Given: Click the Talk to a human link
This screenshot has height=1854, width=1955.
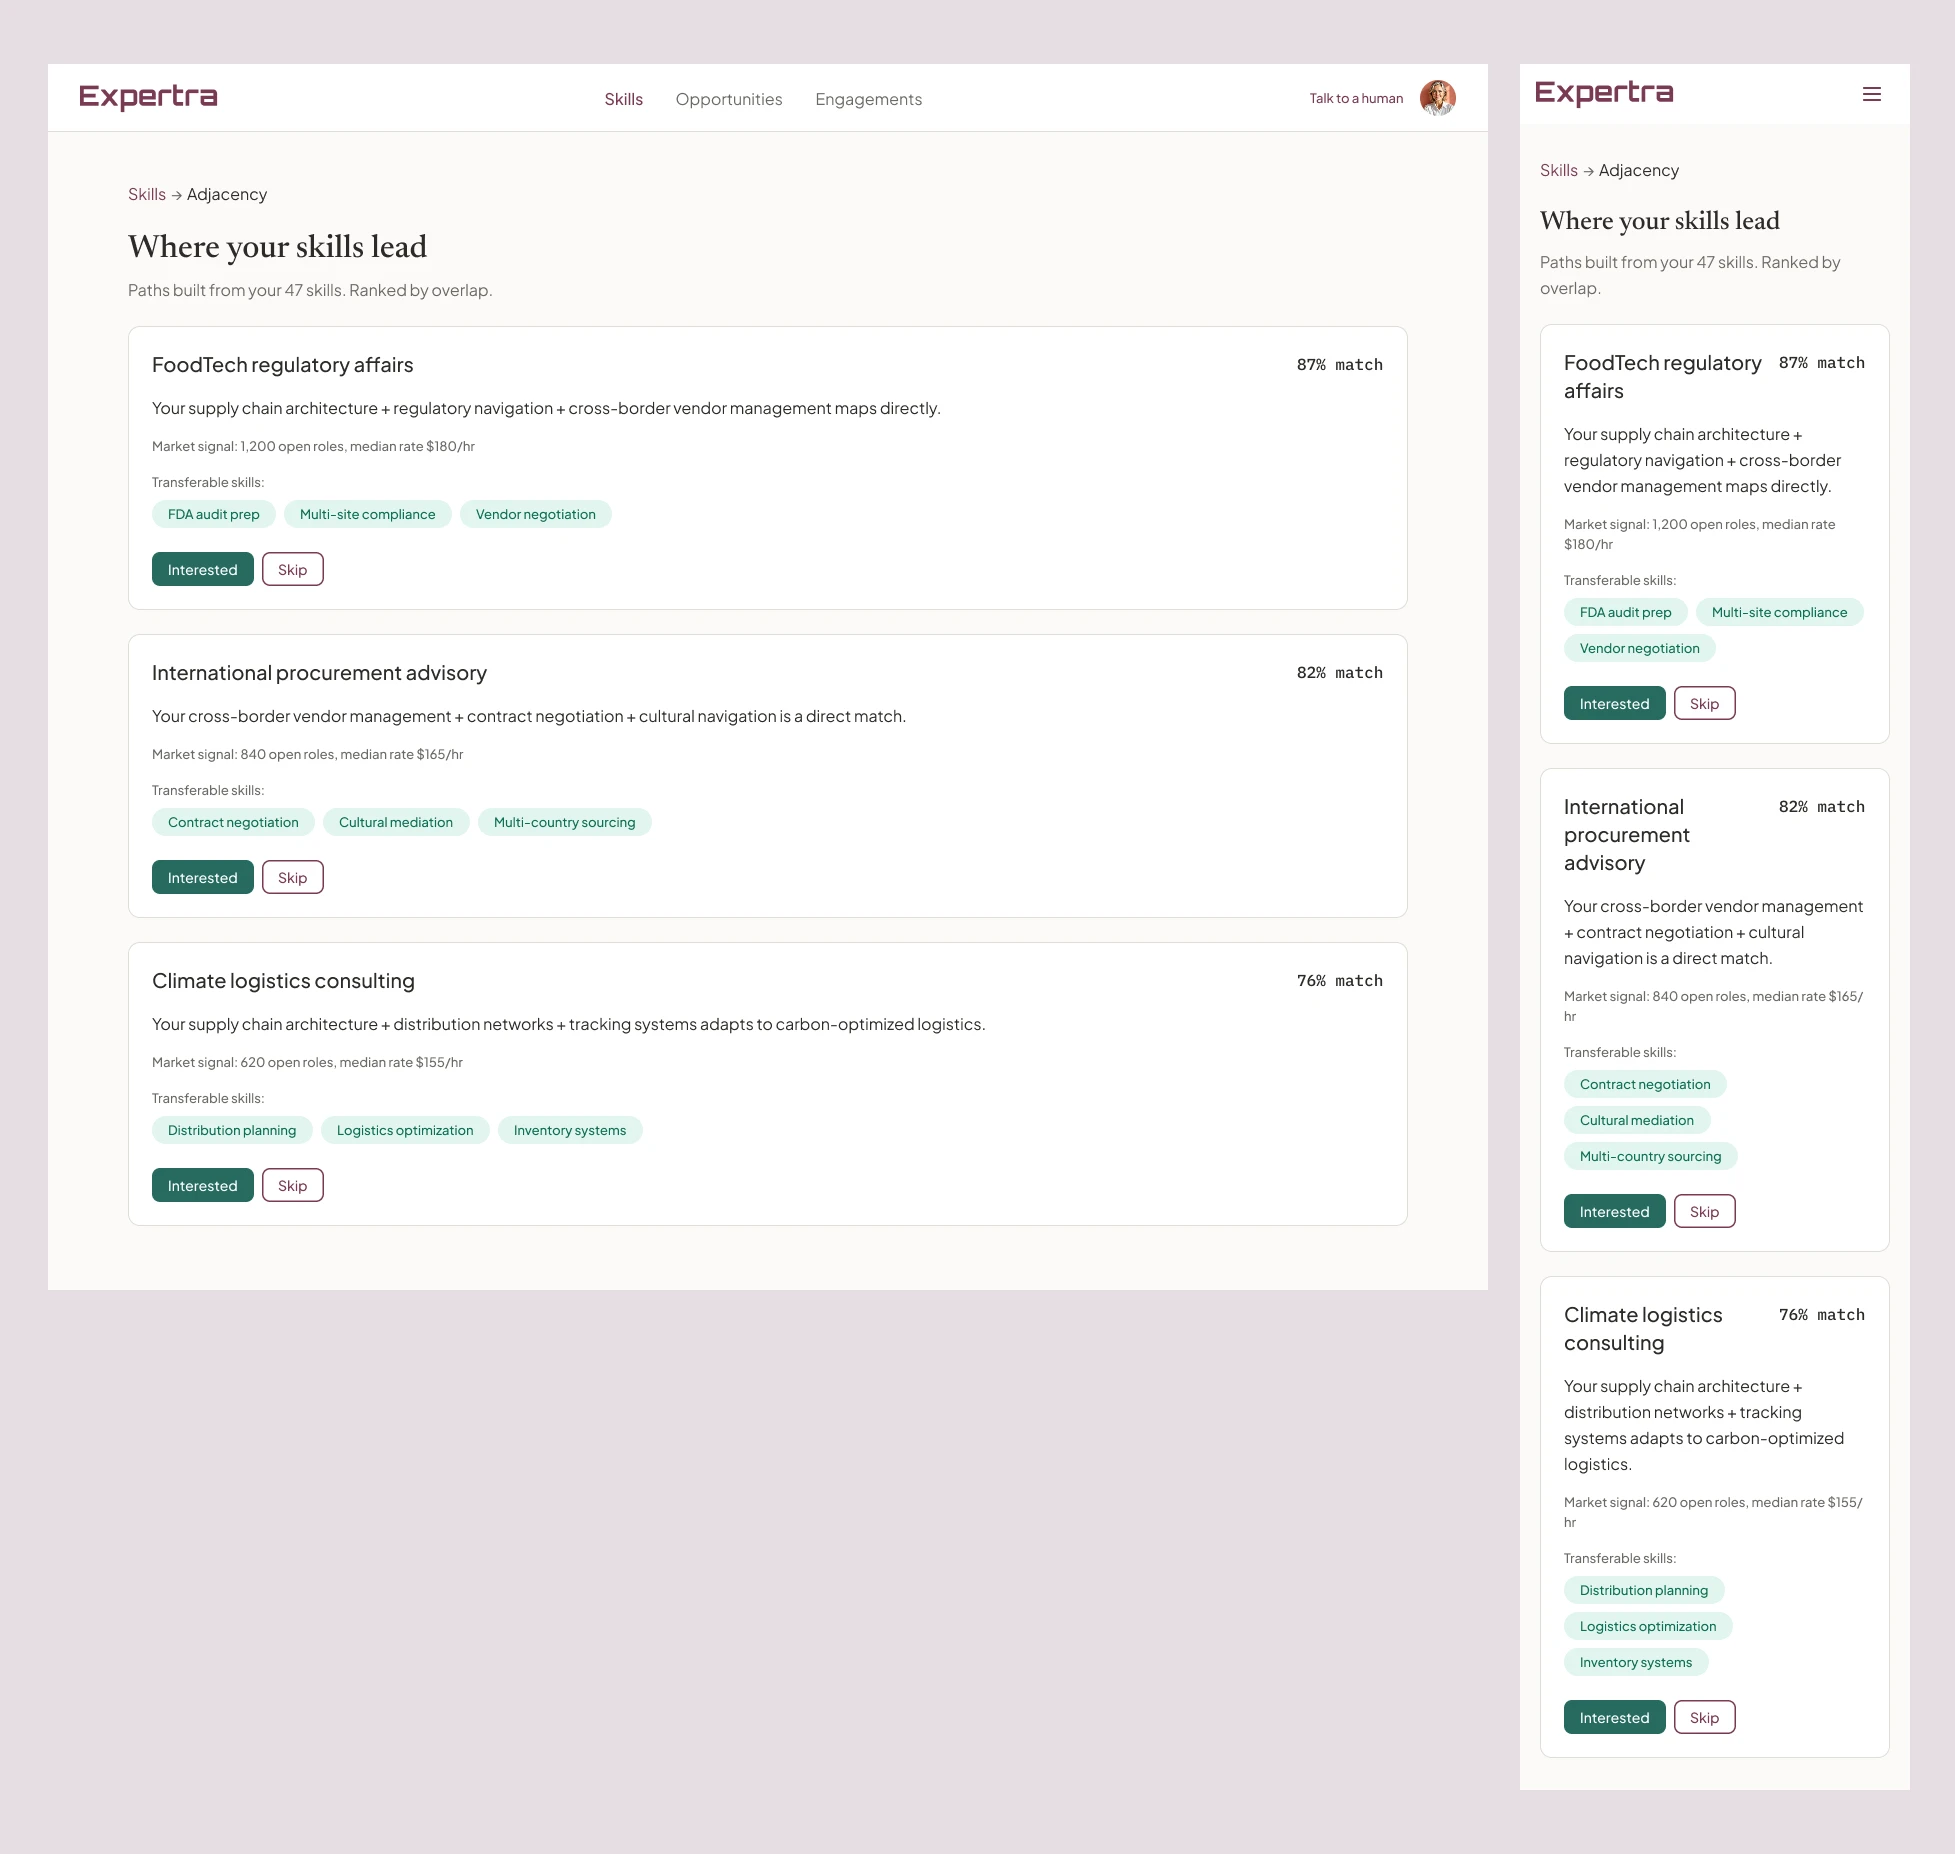Looking at the screenshot, I should point(1355,98).
